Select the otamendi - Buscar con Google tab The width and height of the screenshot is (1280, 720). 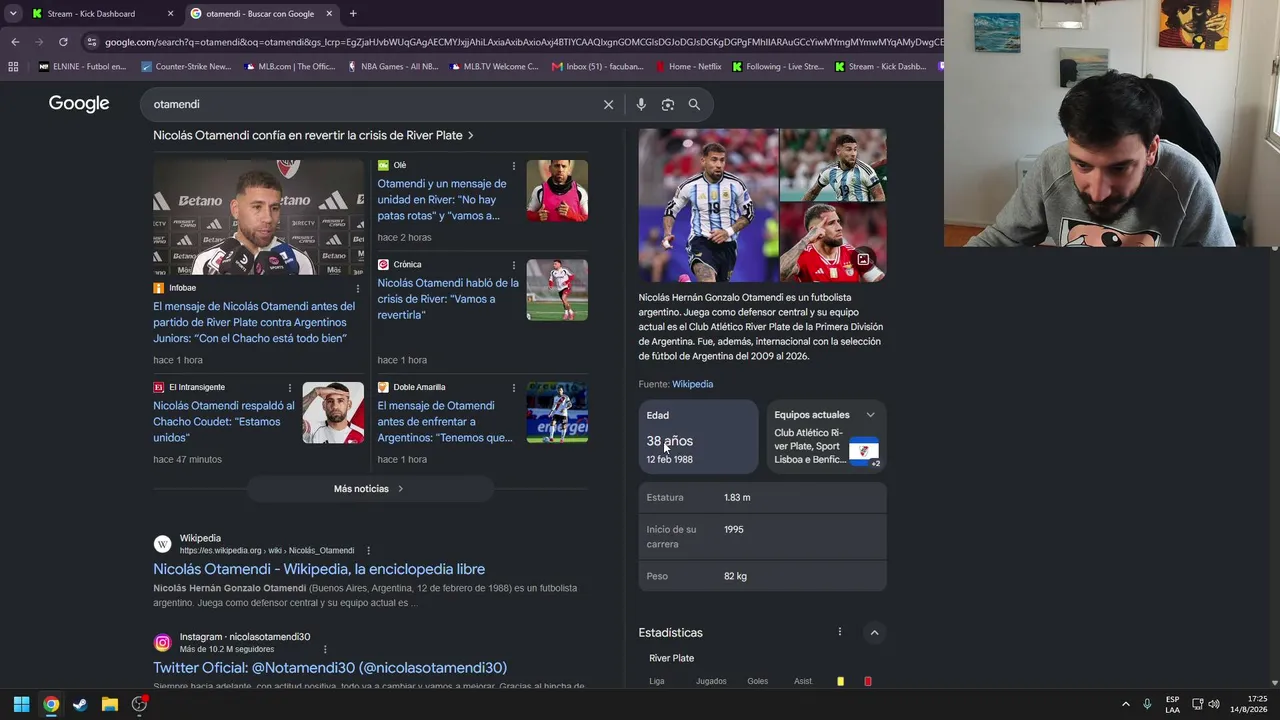click(261, 14)
